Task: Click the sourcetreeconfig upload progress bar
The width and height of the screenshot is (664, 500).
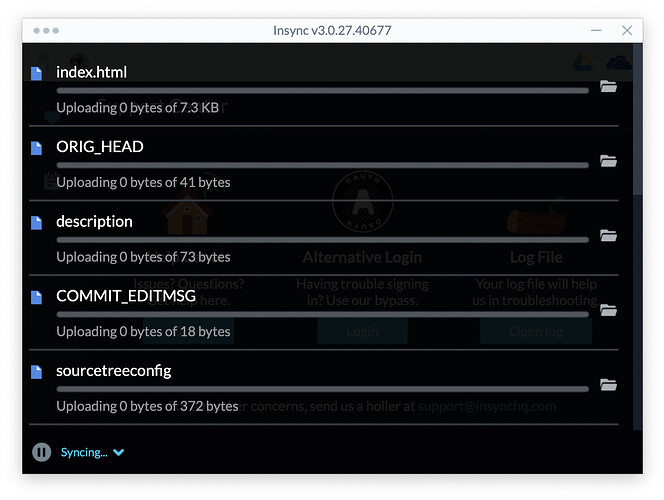Action: pyautogui.click(x=322, y=389)
